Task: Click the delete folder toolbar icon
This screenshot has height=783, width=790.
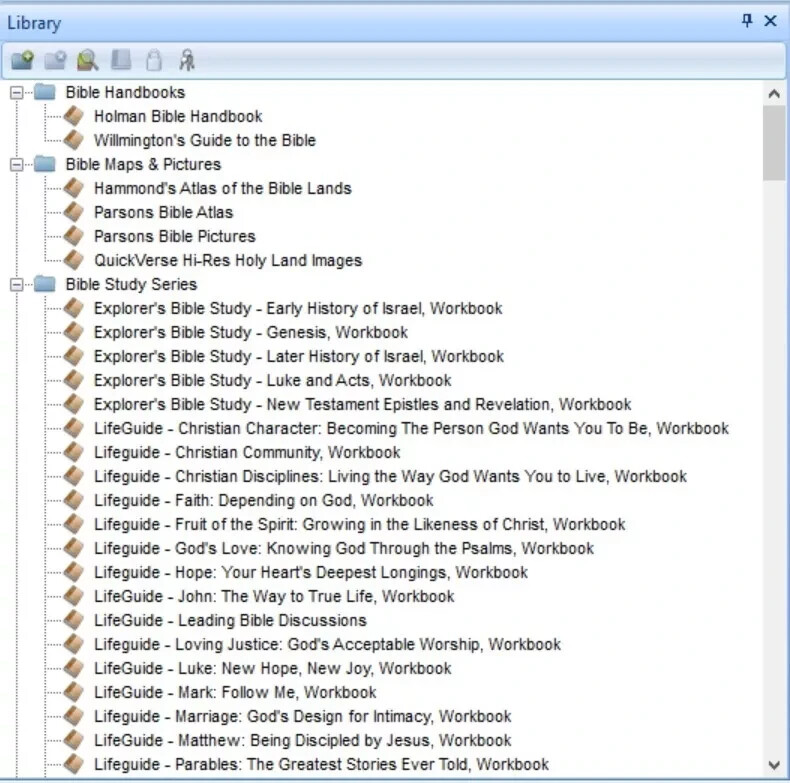Action: (55, 60)
